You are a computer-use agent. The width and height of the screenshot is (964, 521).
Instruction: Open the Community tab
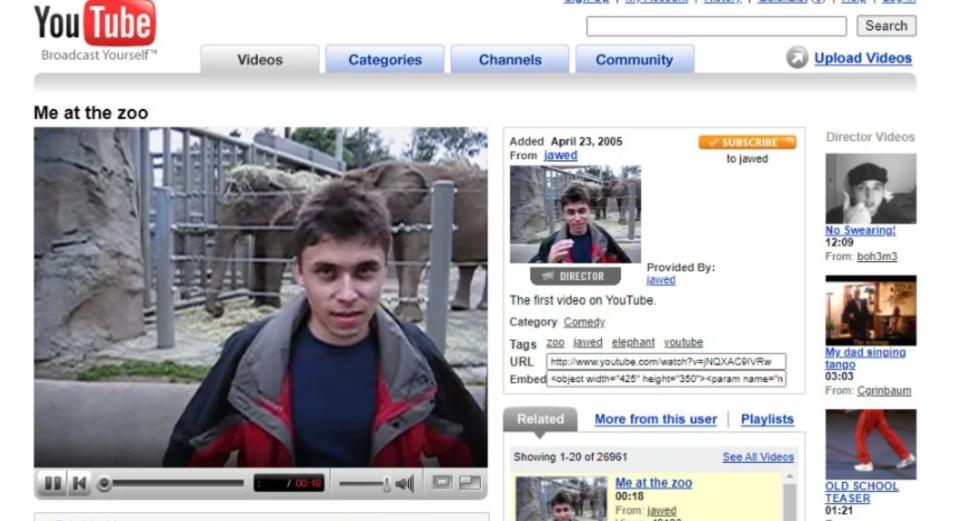click(634, 60)
